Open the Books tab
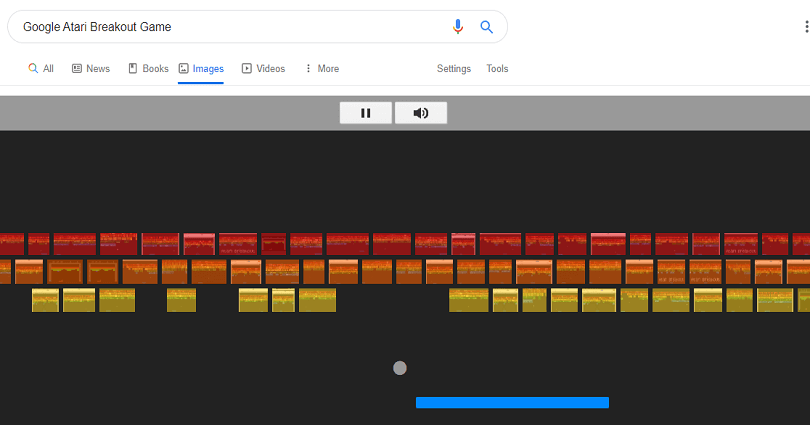 pyautogui.click(x=148, y=69)
